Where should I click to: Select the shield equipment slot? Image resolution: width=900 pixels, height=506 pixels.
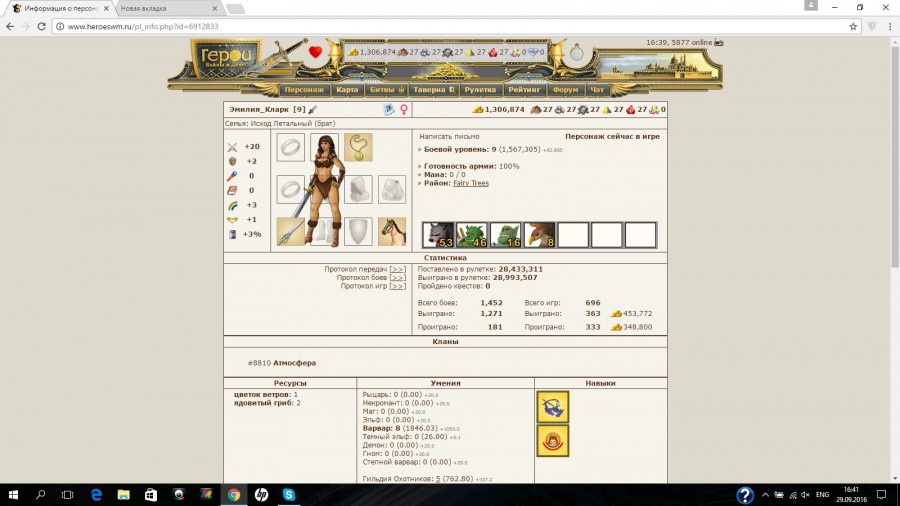coord(358,232)
